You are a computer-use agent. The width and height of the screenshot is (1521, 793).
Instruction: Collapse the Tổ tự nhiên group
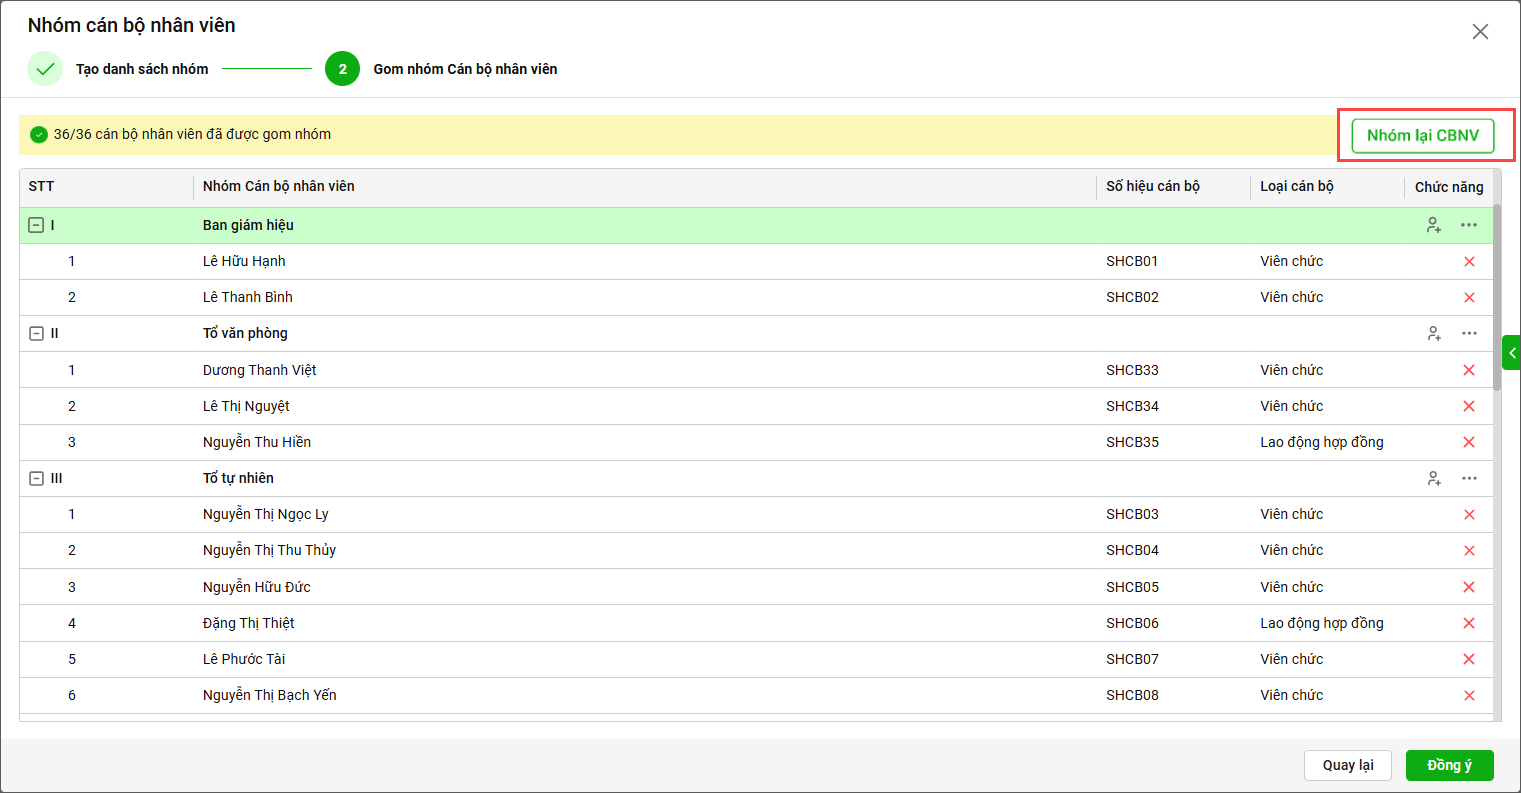tap(36, 479)
